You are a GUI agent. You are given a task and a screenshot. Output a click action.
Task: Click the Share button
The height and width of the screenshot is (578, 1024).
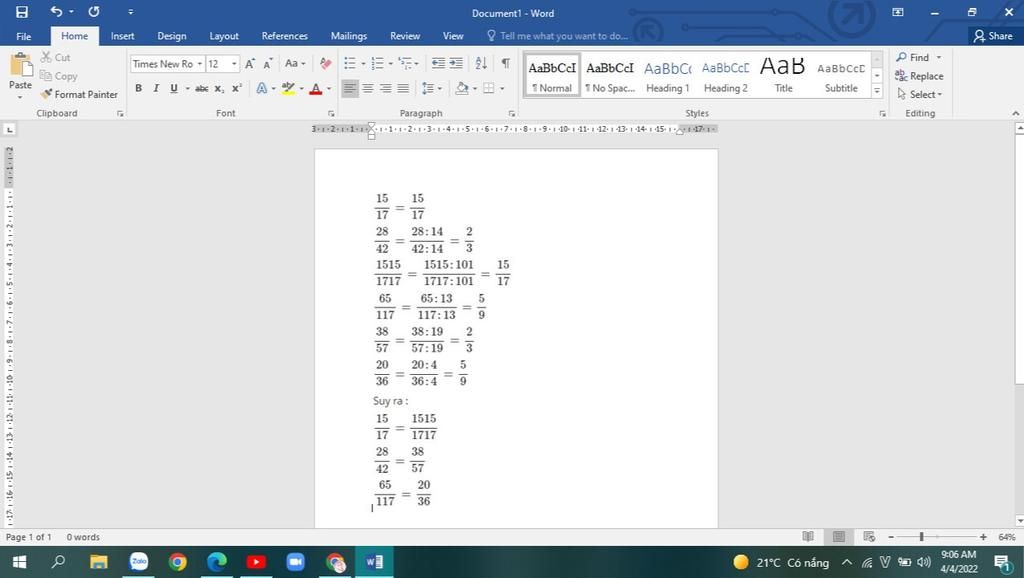coord(993,36)
